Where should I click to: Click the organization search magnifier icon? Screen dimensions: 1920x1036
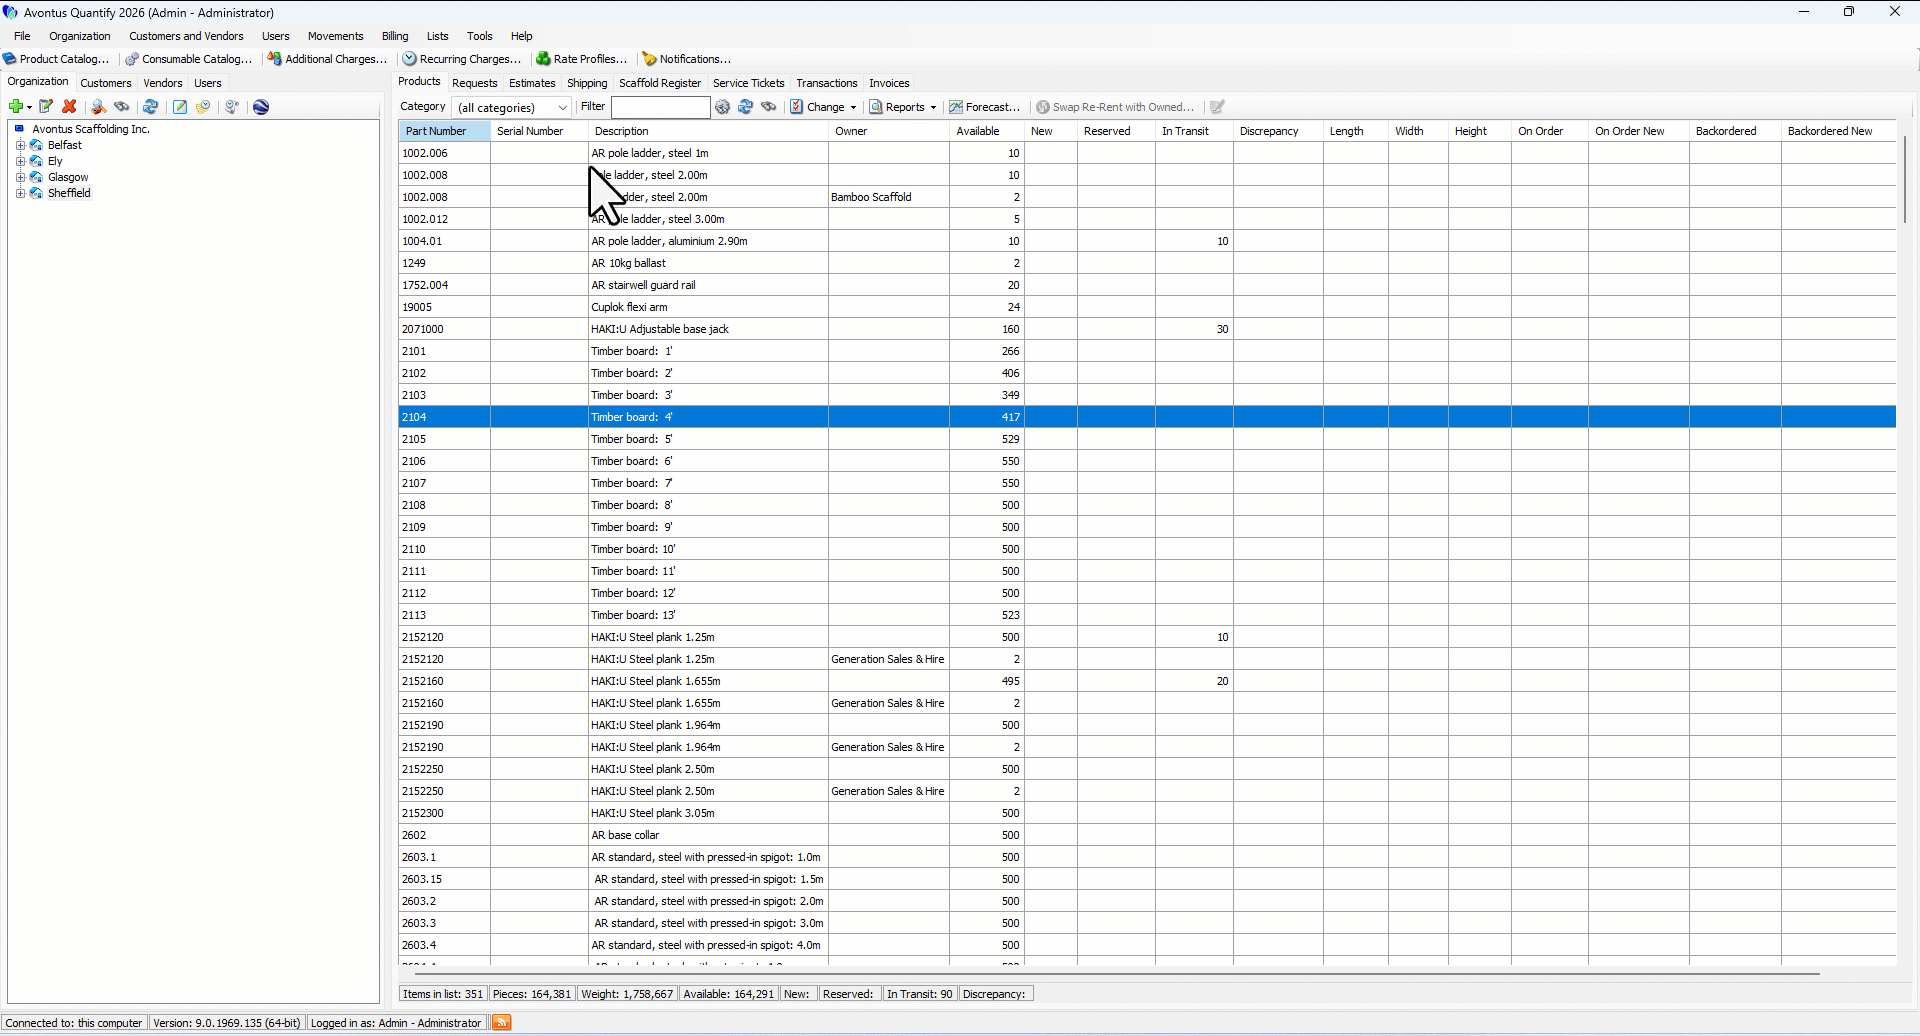click(x=98, y=107)
